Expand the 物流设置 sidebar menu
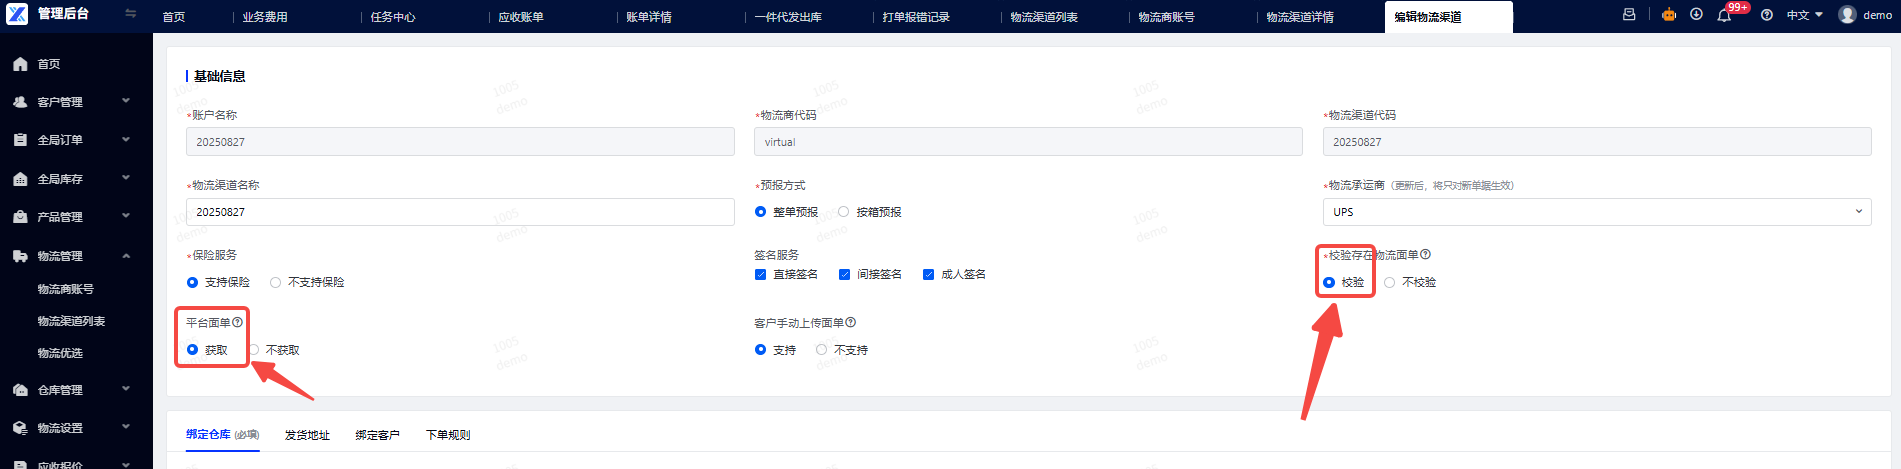 tap(126, 427)
